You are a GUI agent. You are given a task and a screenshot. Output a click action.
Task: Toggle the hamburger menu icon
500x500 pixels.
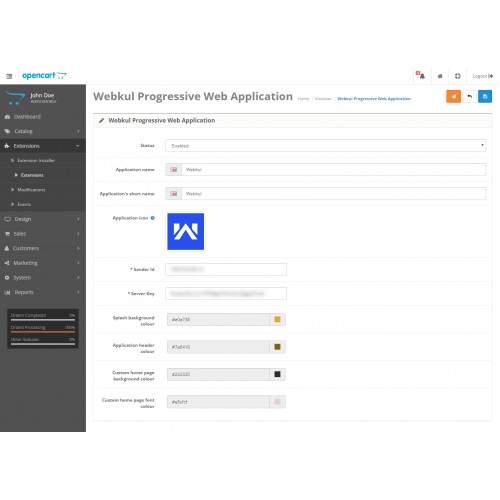tap(9, 76)
